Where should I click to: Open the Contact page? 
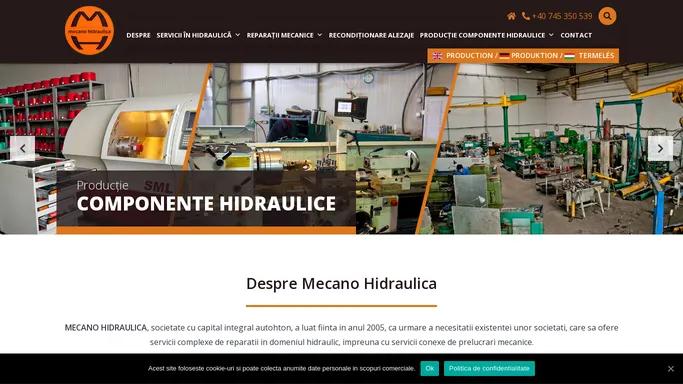(576, 35)
